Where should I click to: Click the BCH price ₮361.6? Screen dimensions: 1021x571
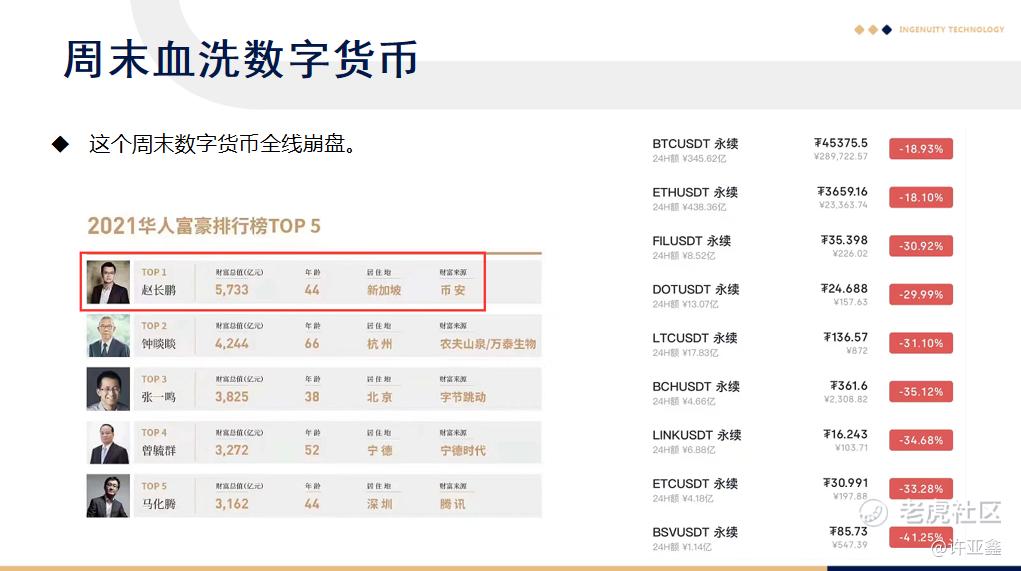[848, 386]
